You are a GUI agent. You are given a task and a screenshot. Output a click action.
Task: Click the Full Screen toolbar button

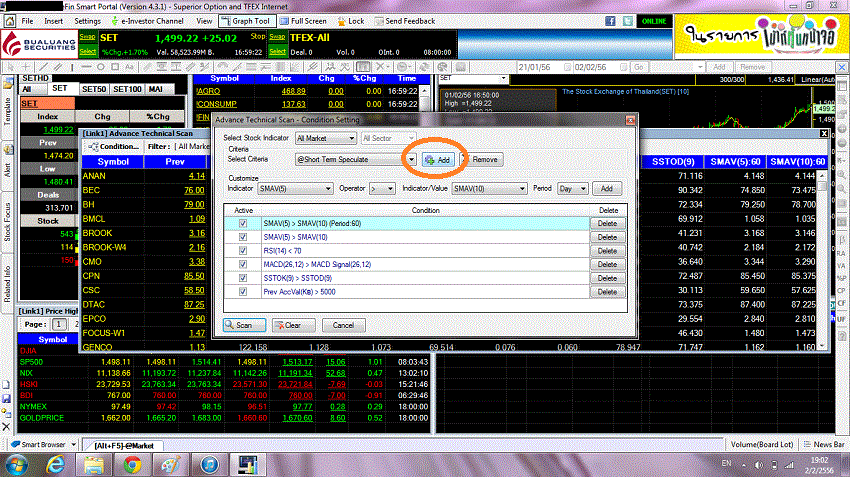(x=304, y=21)
